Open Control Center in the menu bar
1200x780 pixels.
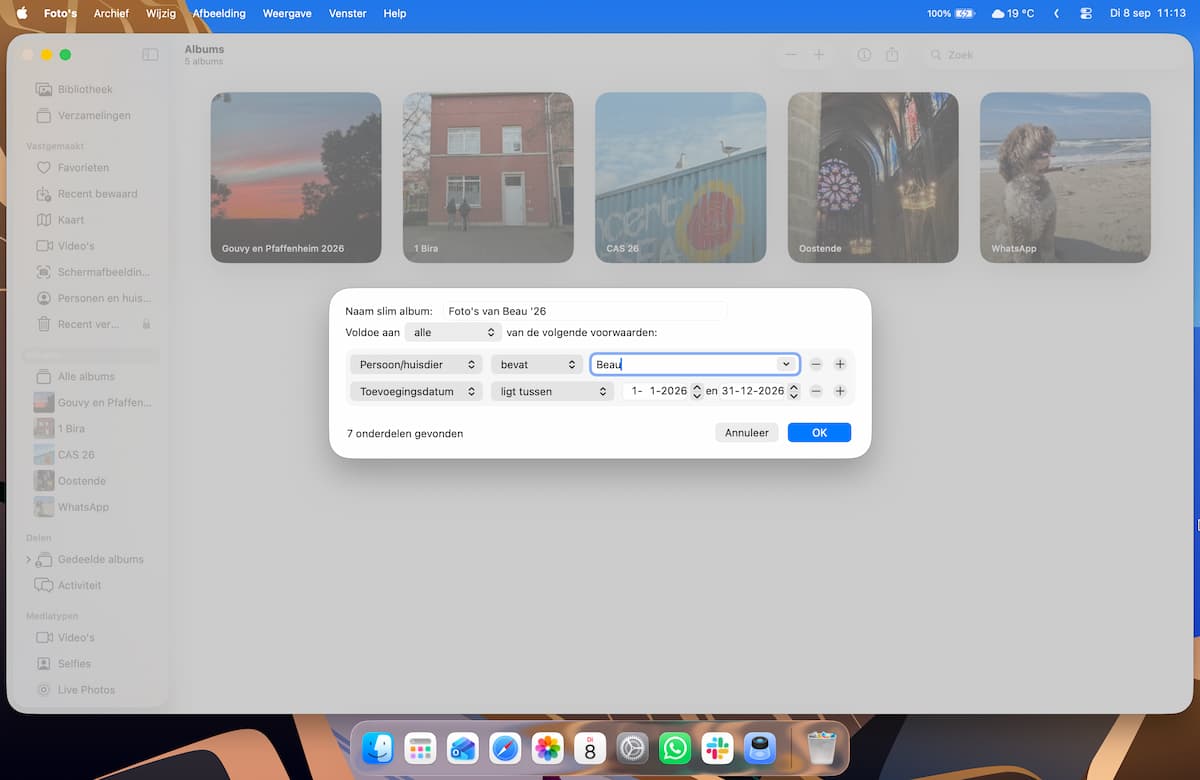tap(1087, 14)
